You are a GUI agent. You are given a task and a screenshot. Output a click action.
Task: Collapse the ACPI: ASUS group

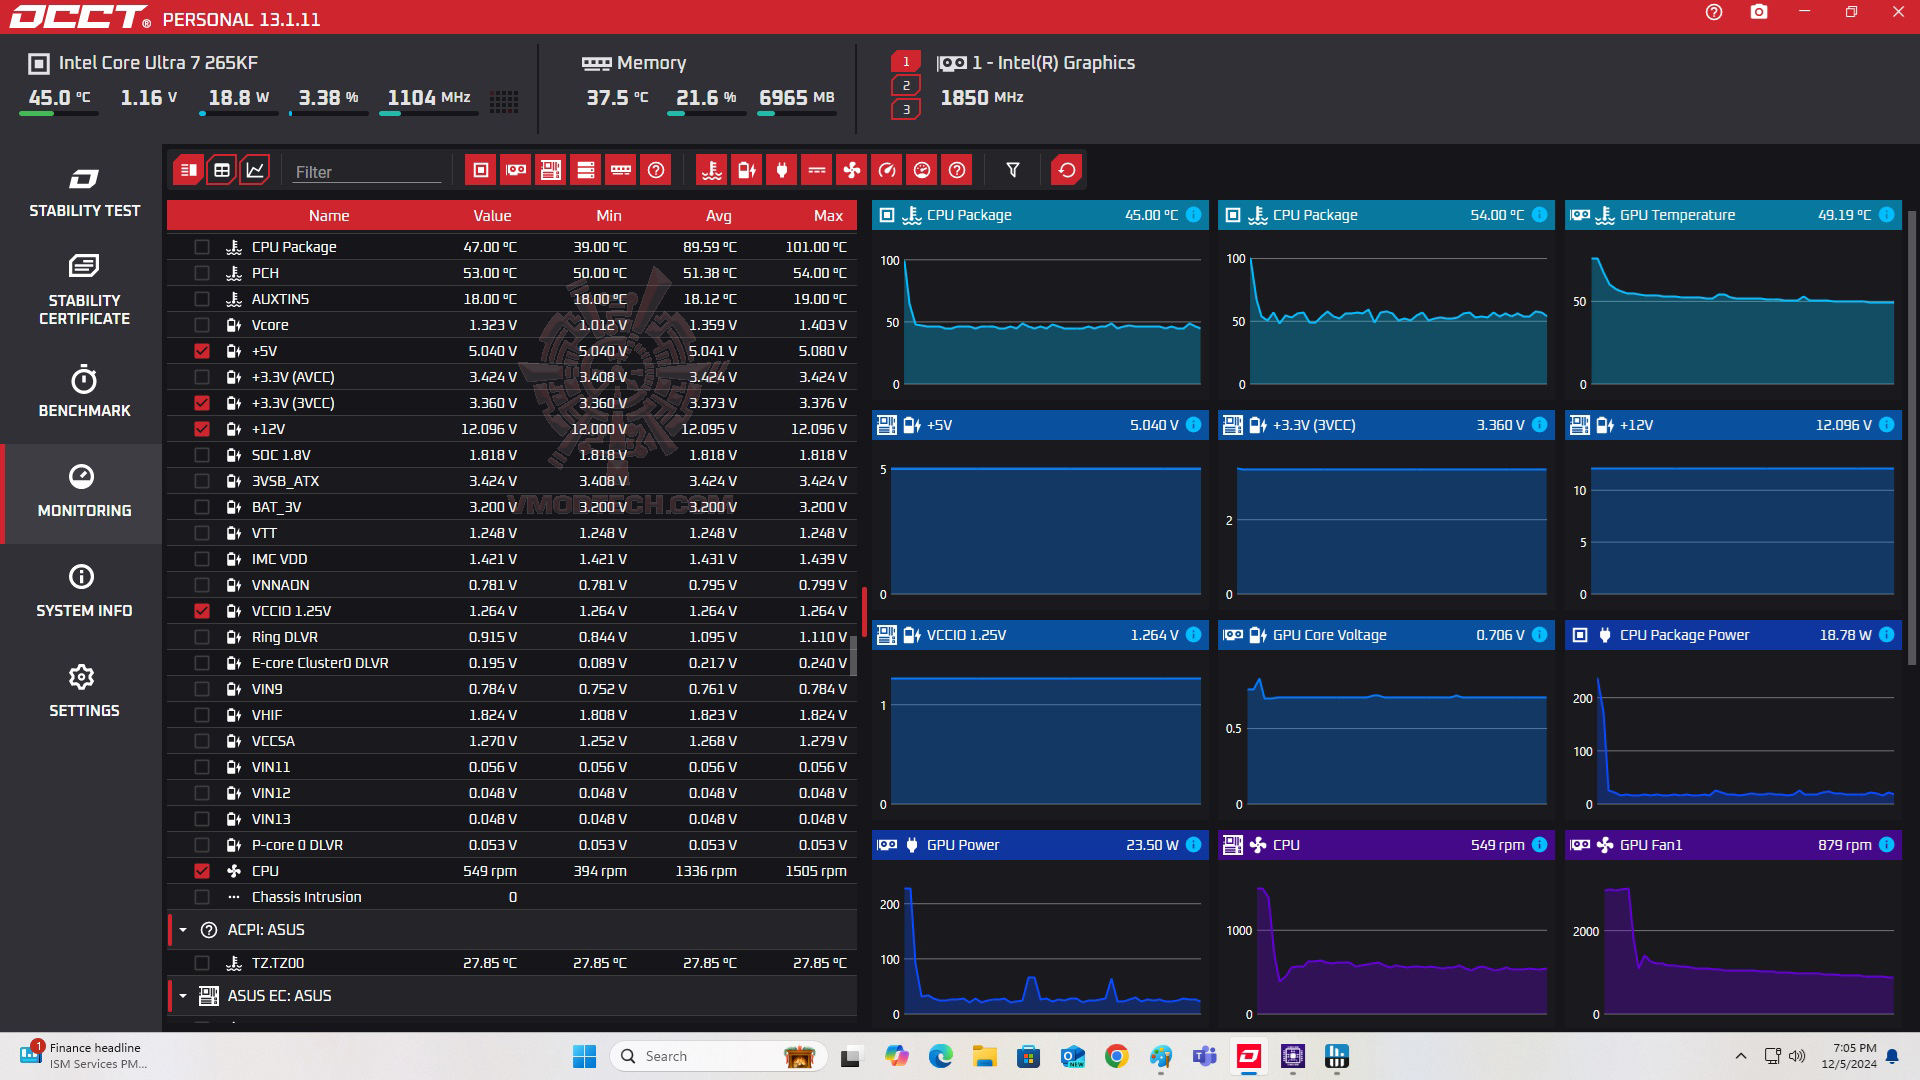click(x=183, y=930)
